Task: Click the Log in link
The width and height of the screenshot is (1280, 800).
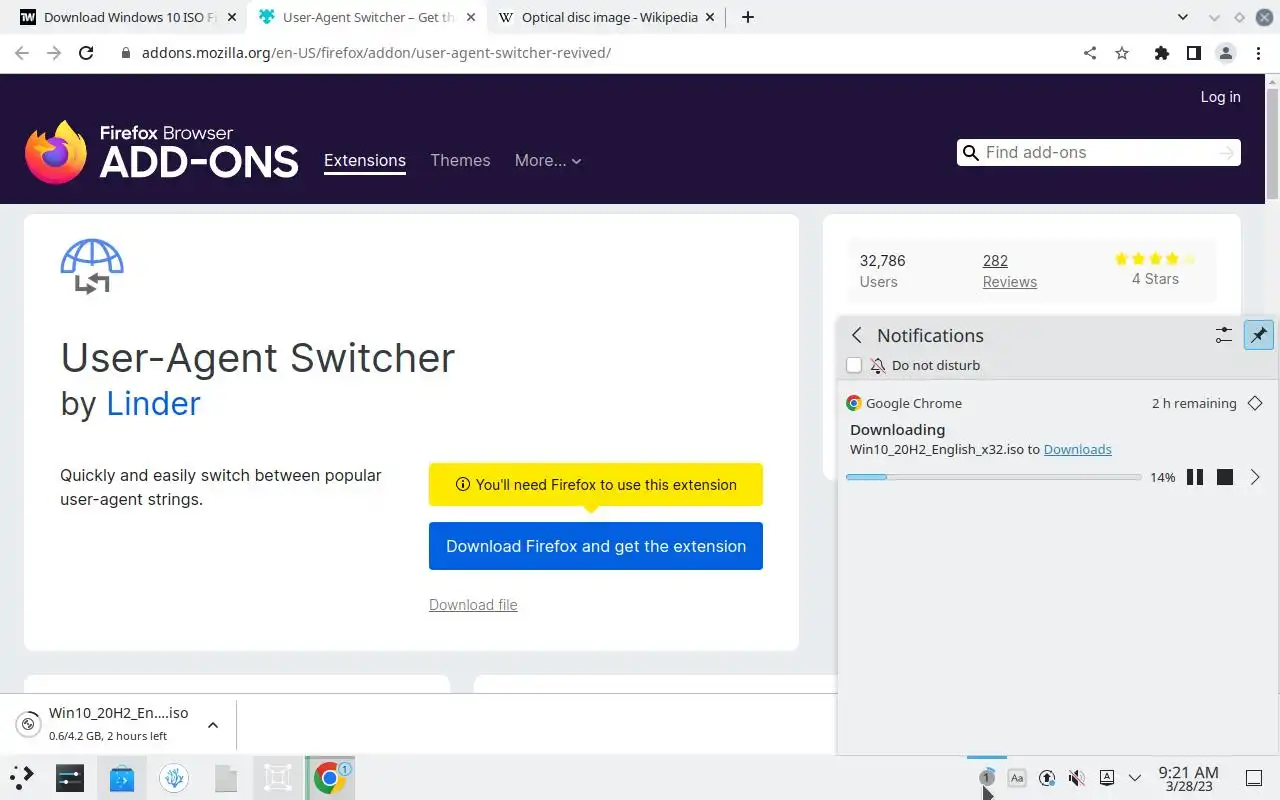Action: (x=1220, y=97)
